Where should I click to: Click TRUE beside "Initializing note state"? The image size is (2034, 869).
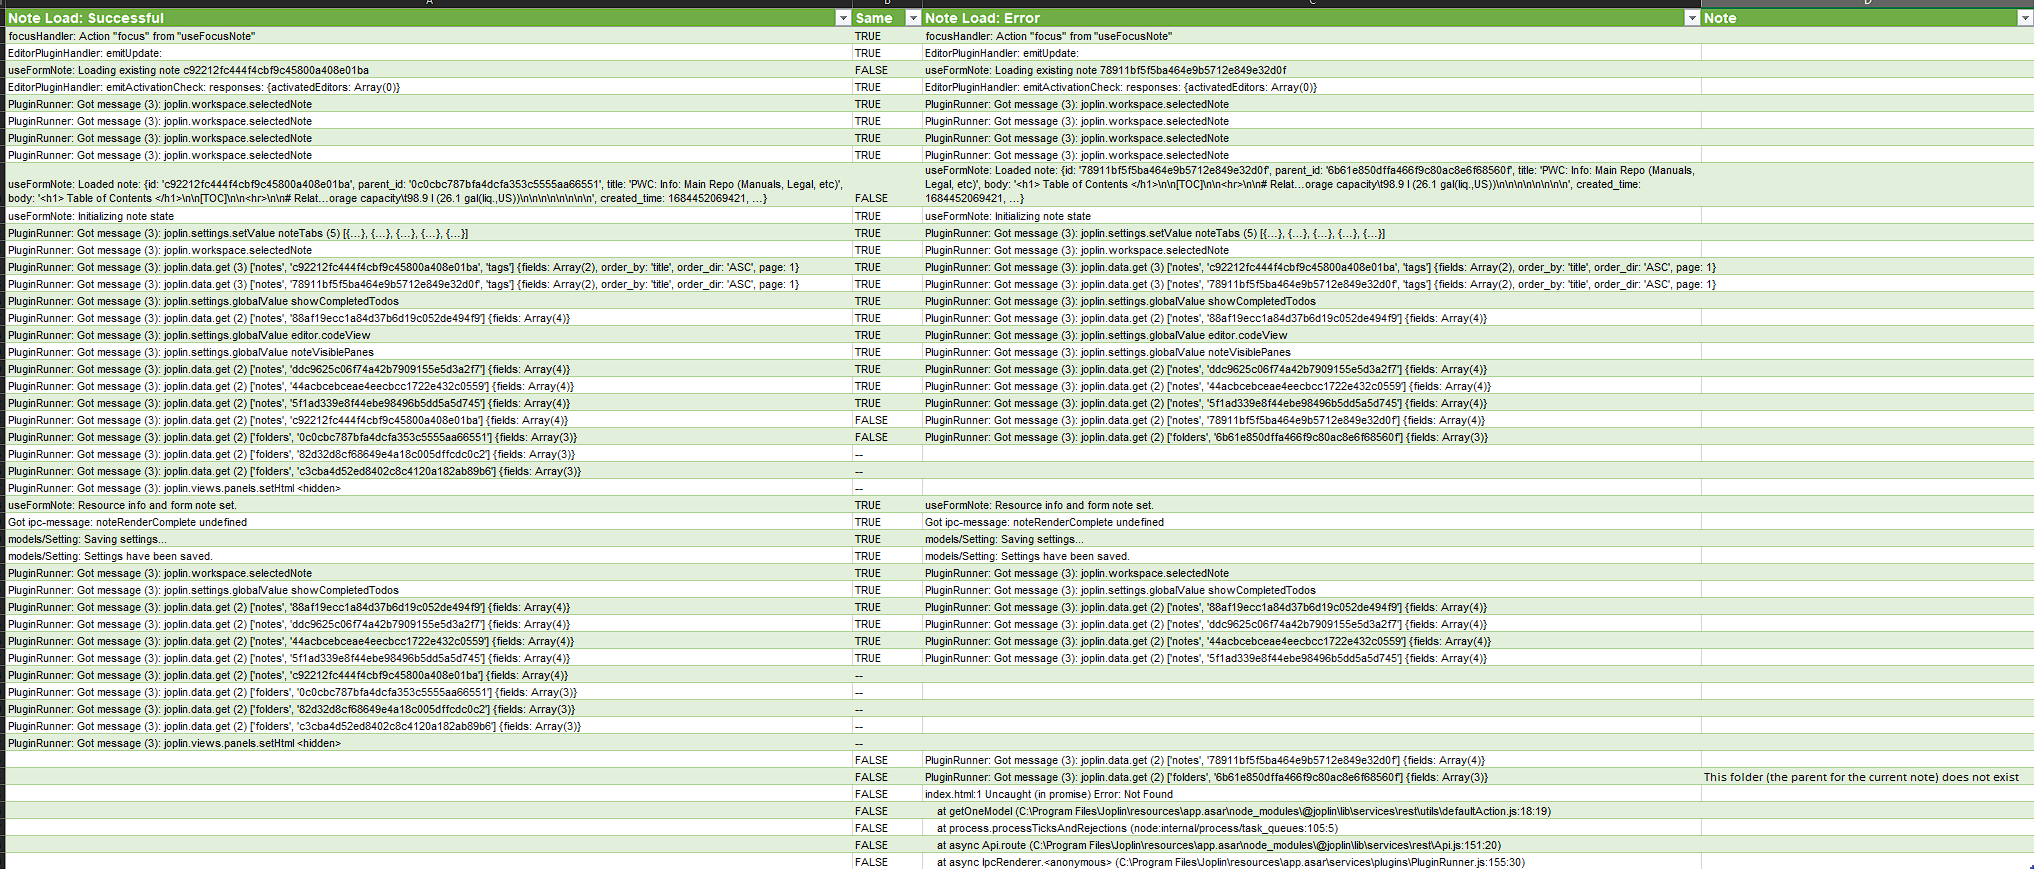pos(886,216)
